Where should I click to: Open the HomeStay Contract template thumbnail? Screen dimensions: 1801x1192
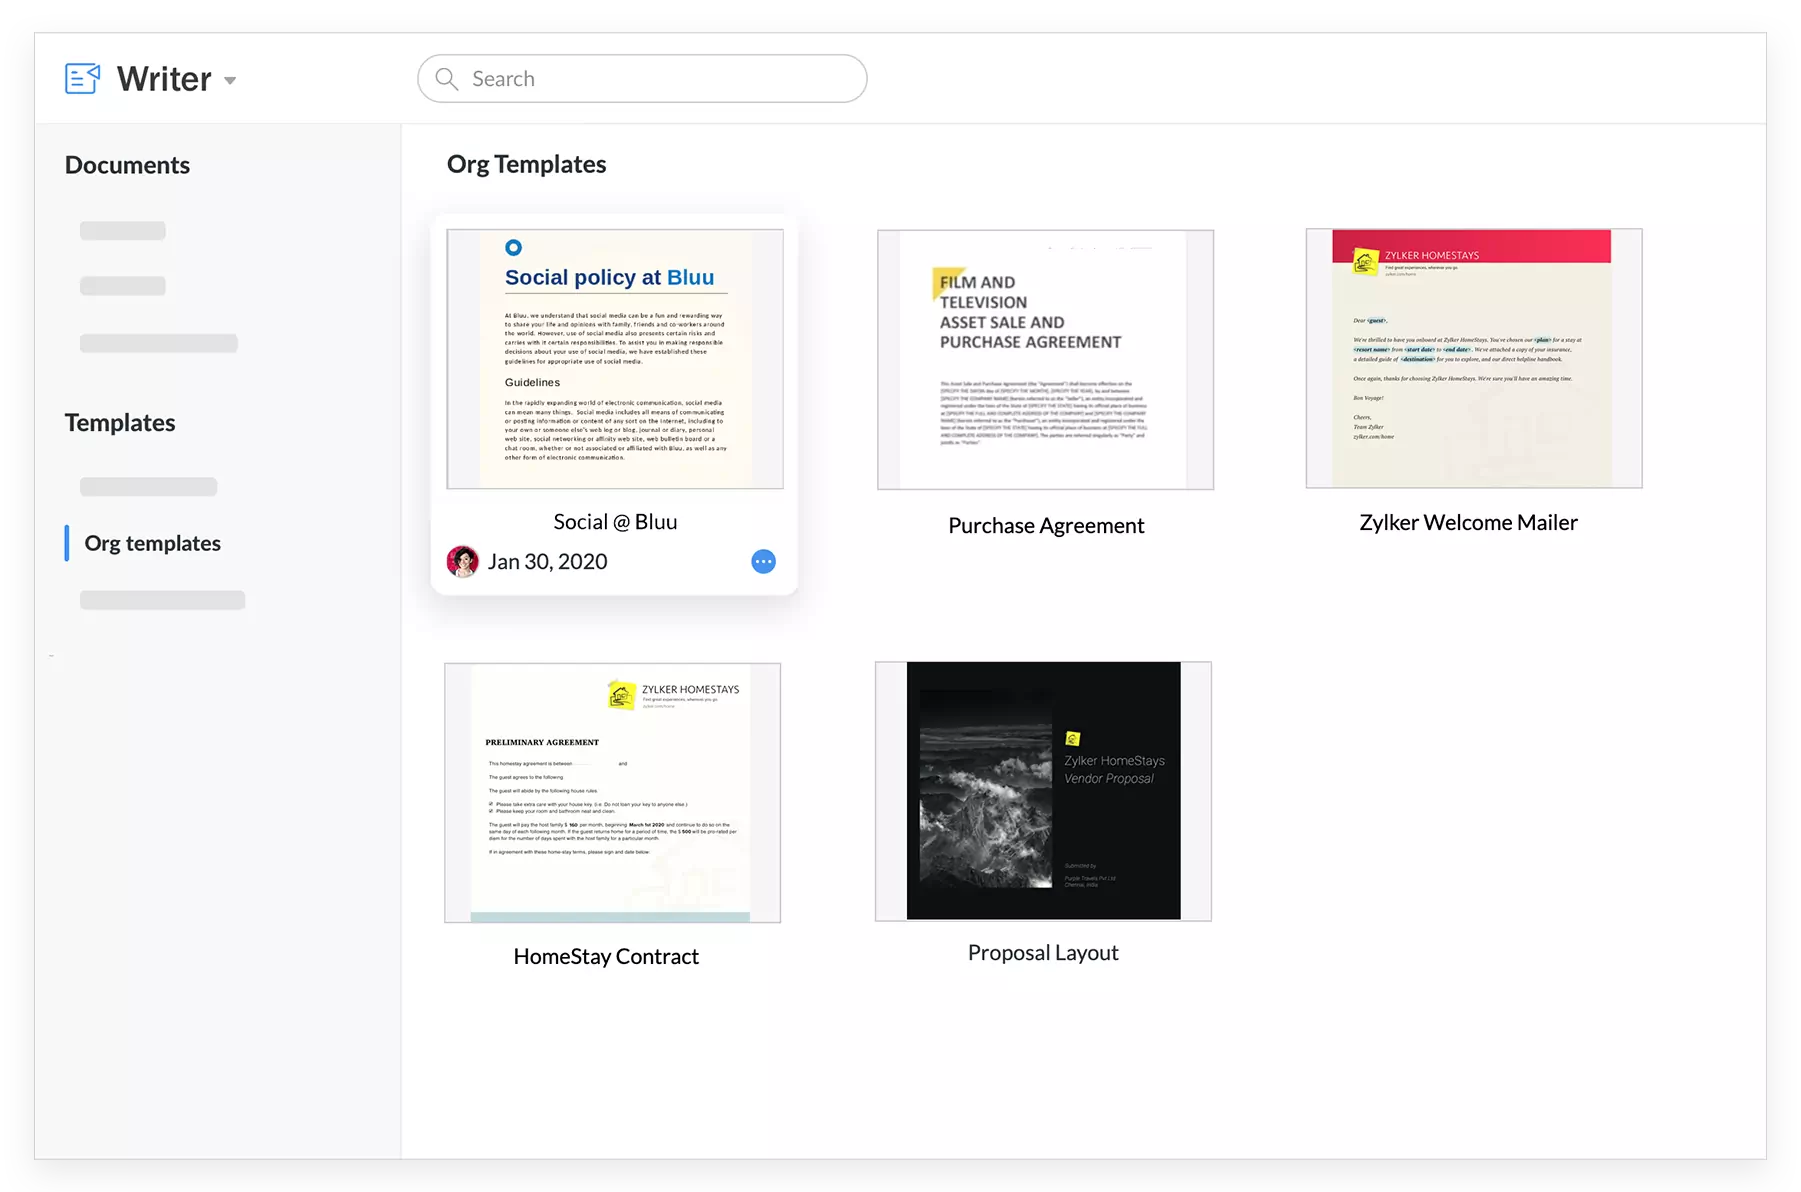(612, 792)
